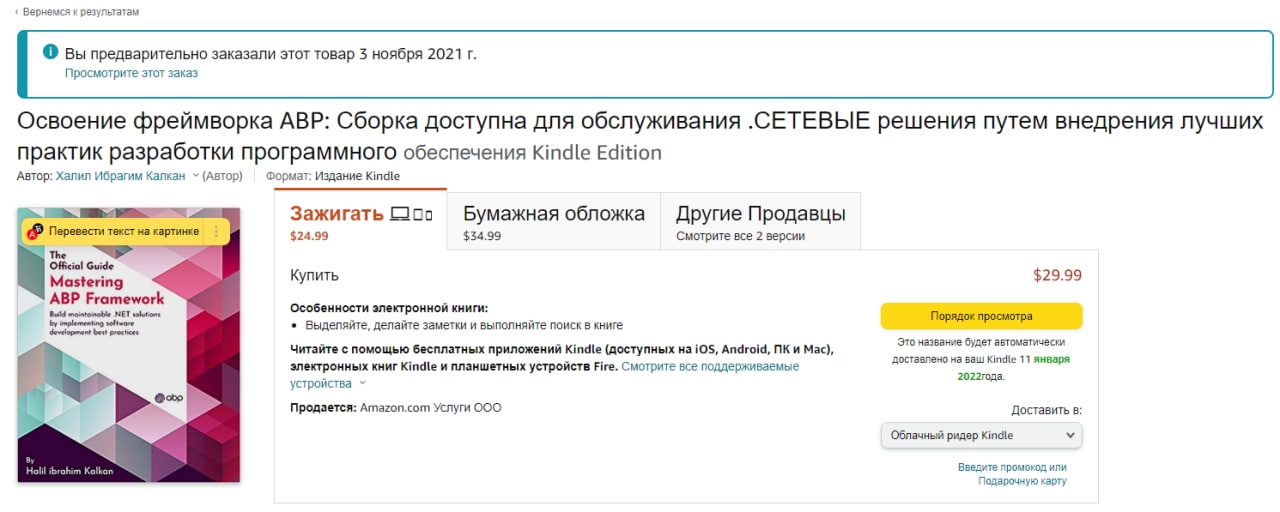Click the Mastering ABP Framework cover thumbnail

coord(129,360)
